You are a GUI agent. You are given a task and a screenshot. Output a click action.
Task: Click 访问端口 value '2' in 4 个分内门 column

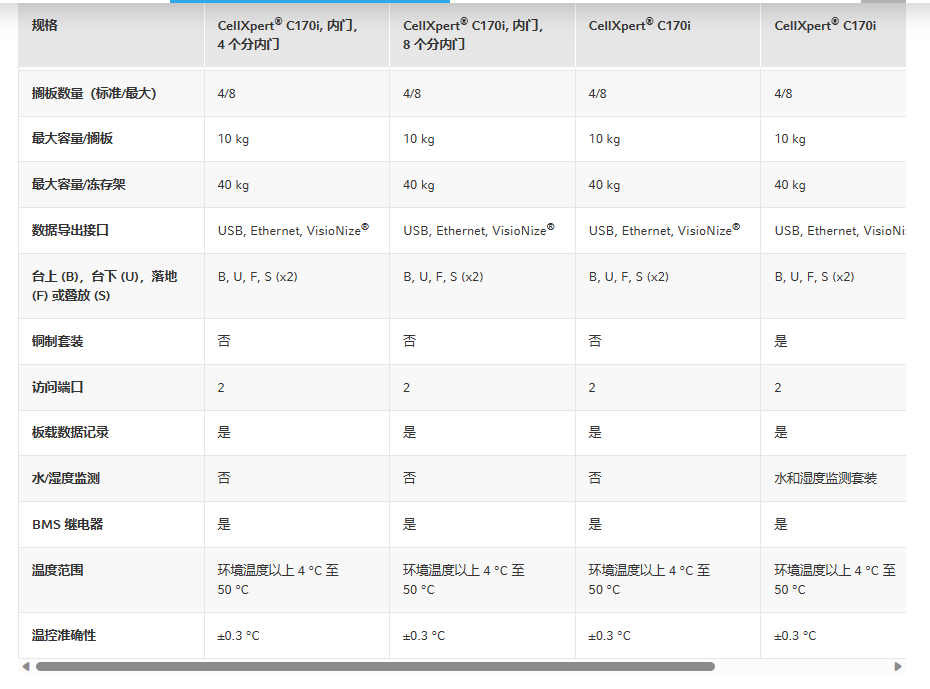(x=221, y=388)
